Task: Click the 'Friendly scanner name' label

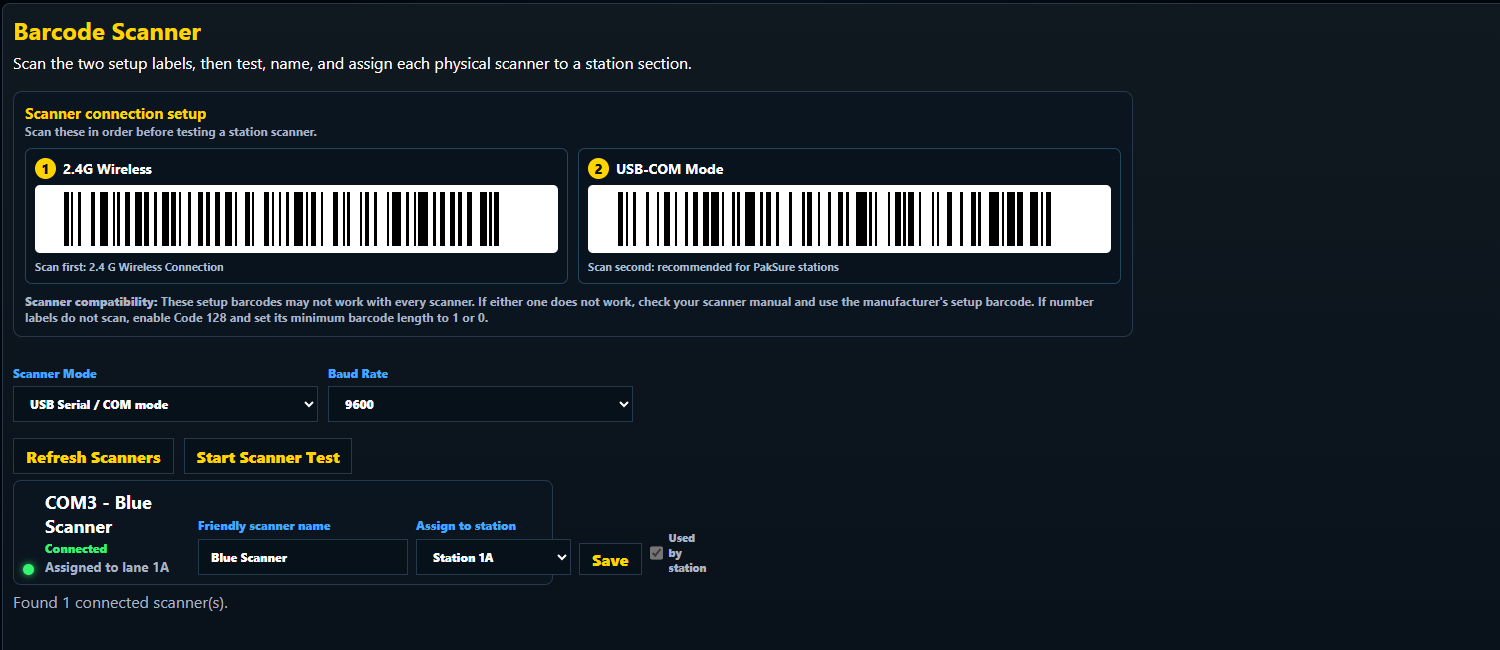Action: [264, 526]
